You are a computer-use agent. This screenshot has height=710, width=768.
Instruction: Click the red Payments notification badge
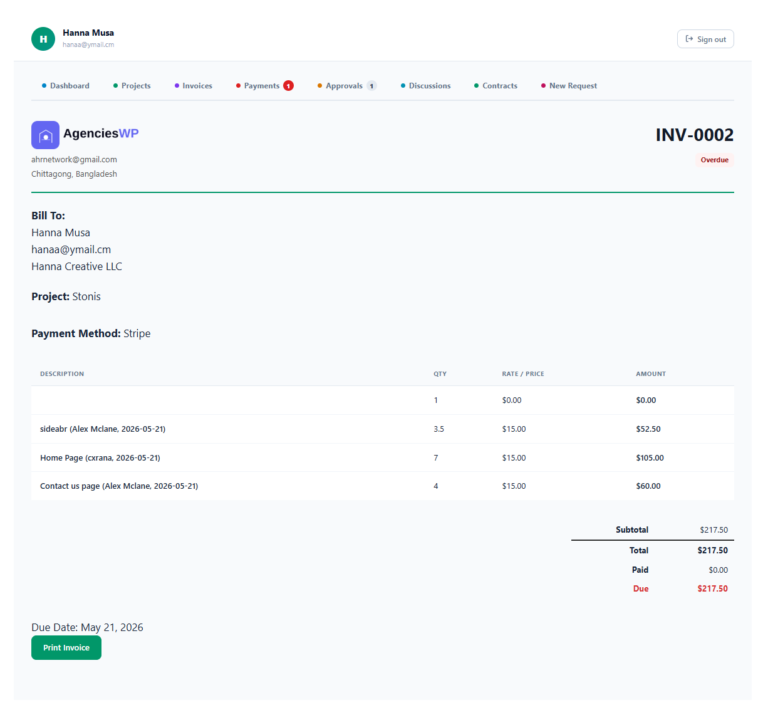pyautogui.click(x=288, y=86)
